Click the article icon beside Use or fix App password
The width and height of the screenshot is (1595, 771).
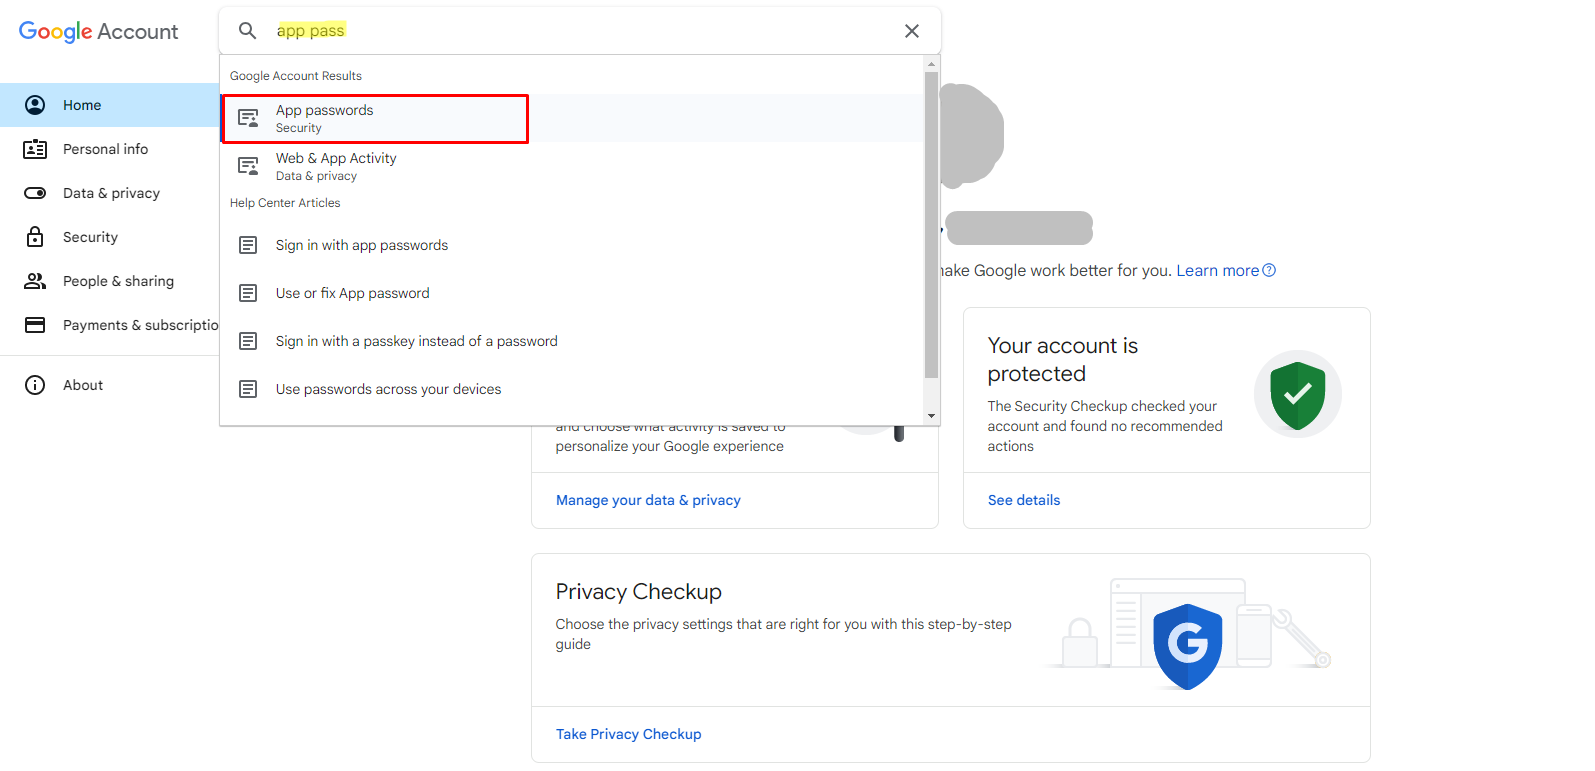tap(248, 293)
